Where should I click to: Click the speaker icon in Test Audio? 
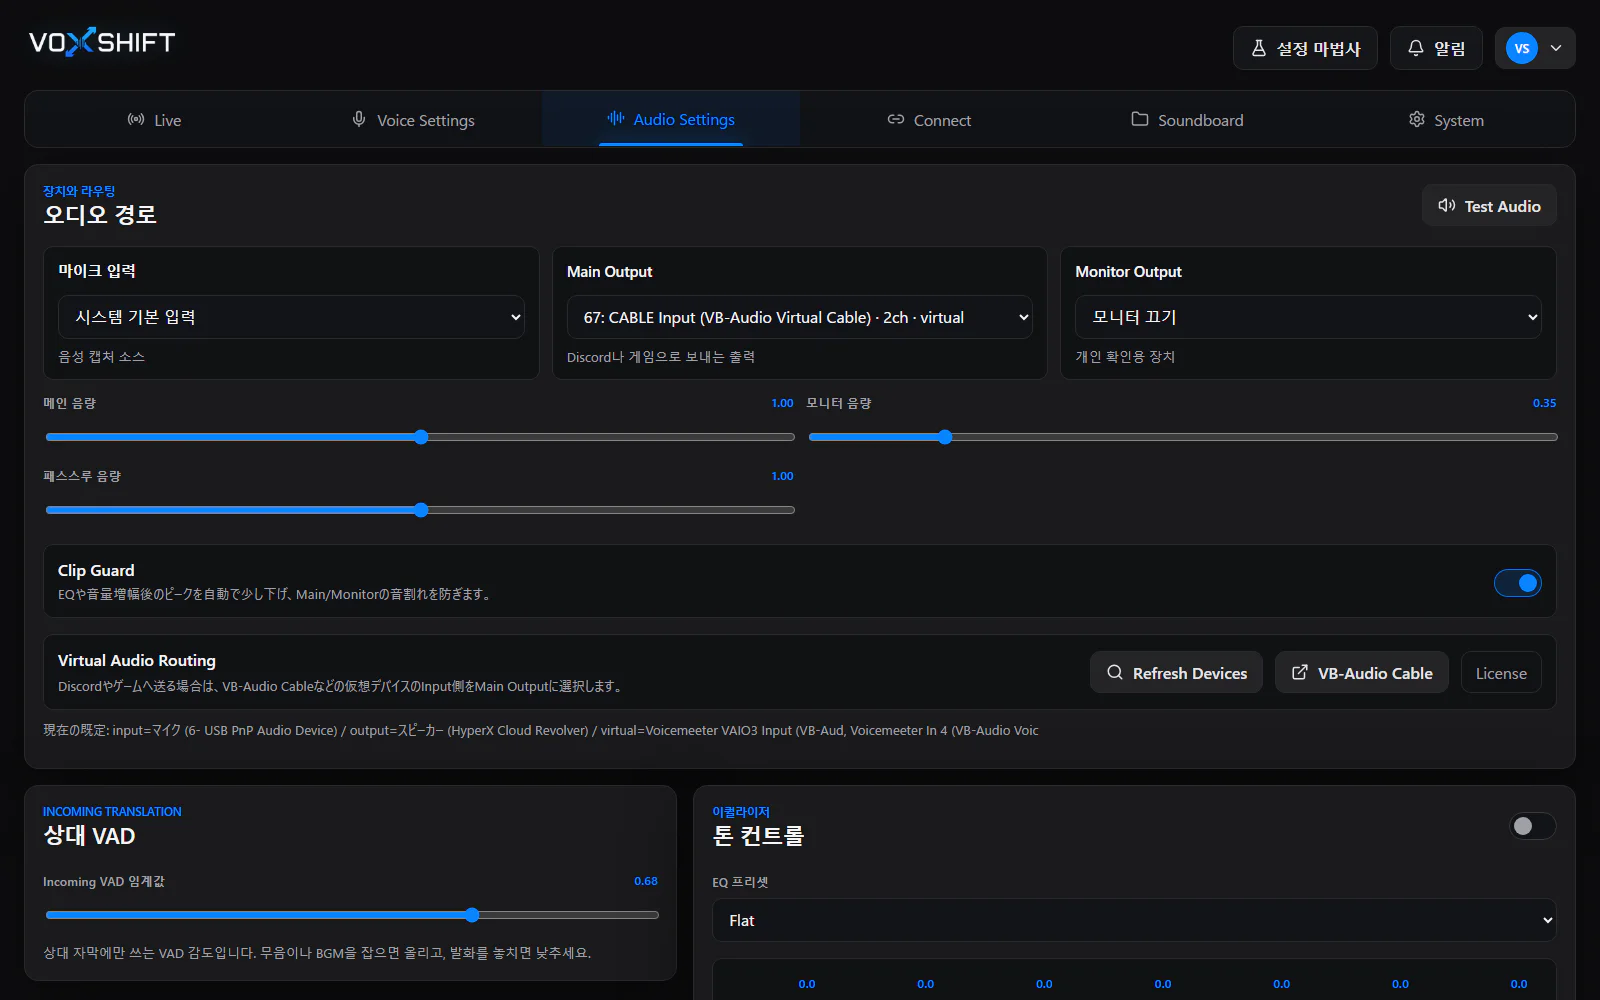[1447, 205]
